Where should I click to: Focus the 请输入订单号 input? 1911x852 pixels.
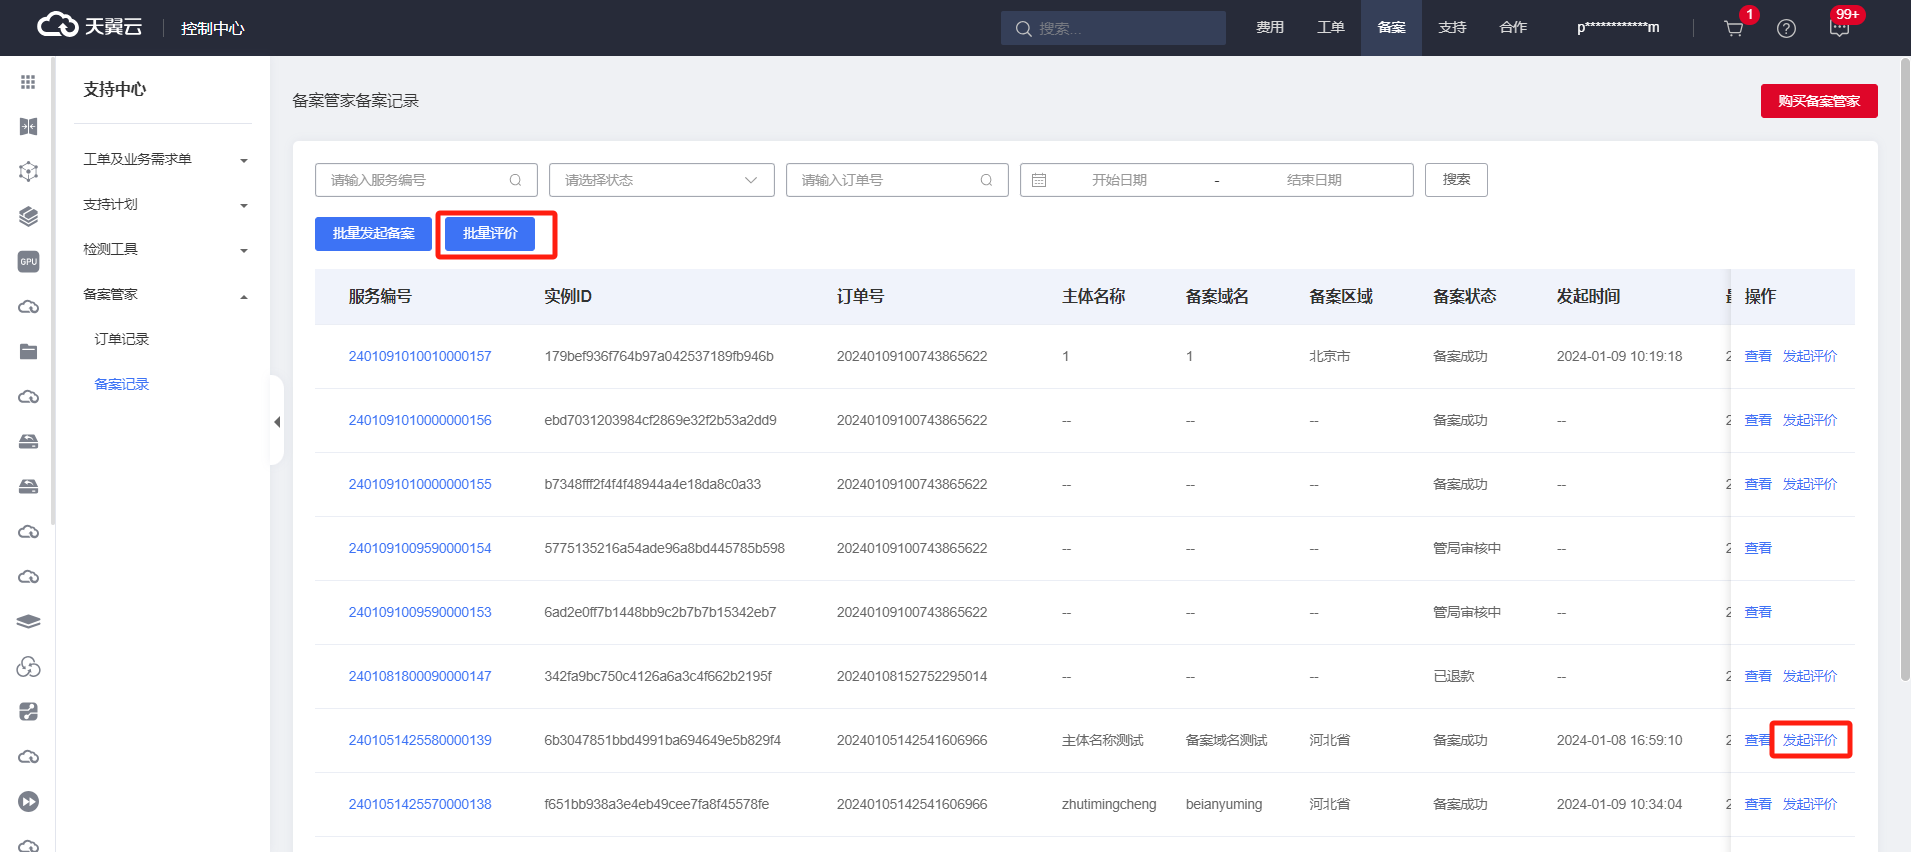897,180
